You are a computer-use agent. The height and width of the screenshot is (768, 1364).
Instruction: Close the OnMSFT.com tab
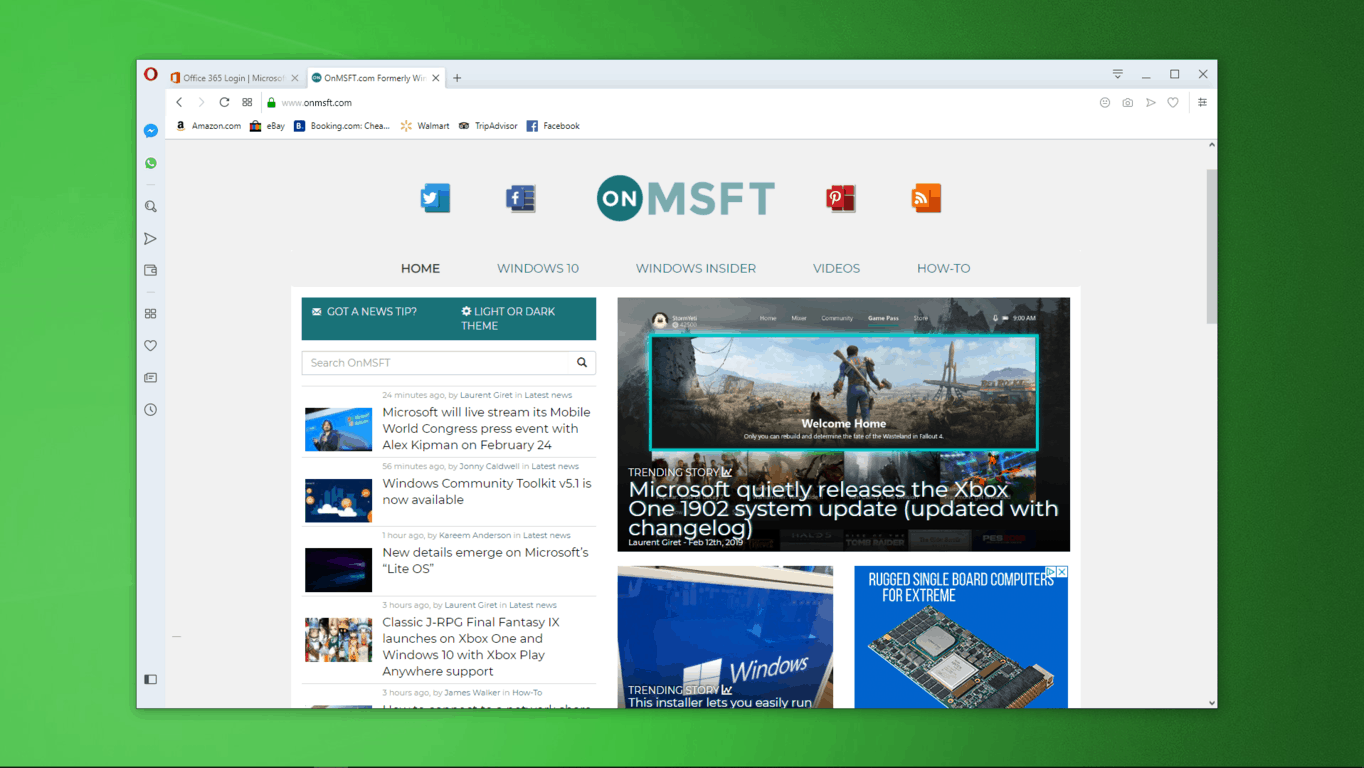click(436, 78)
